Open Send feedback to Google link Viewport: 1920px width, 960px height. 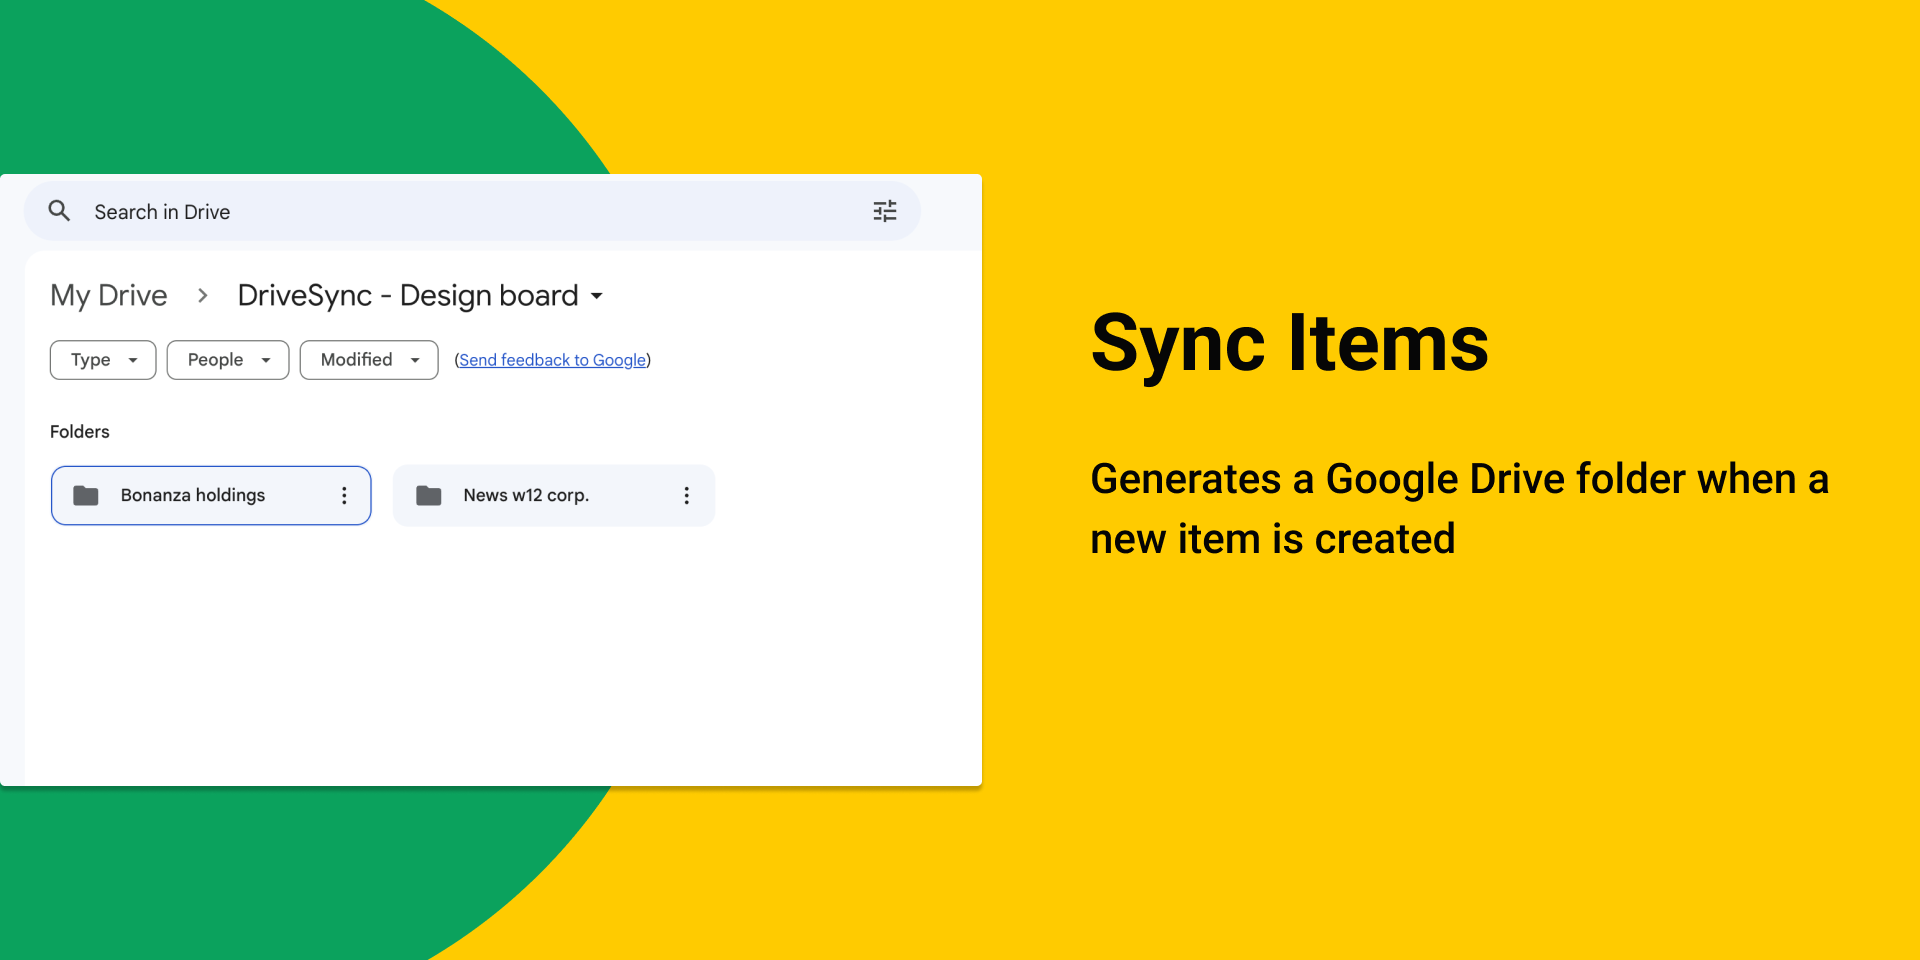pos(553,360)
